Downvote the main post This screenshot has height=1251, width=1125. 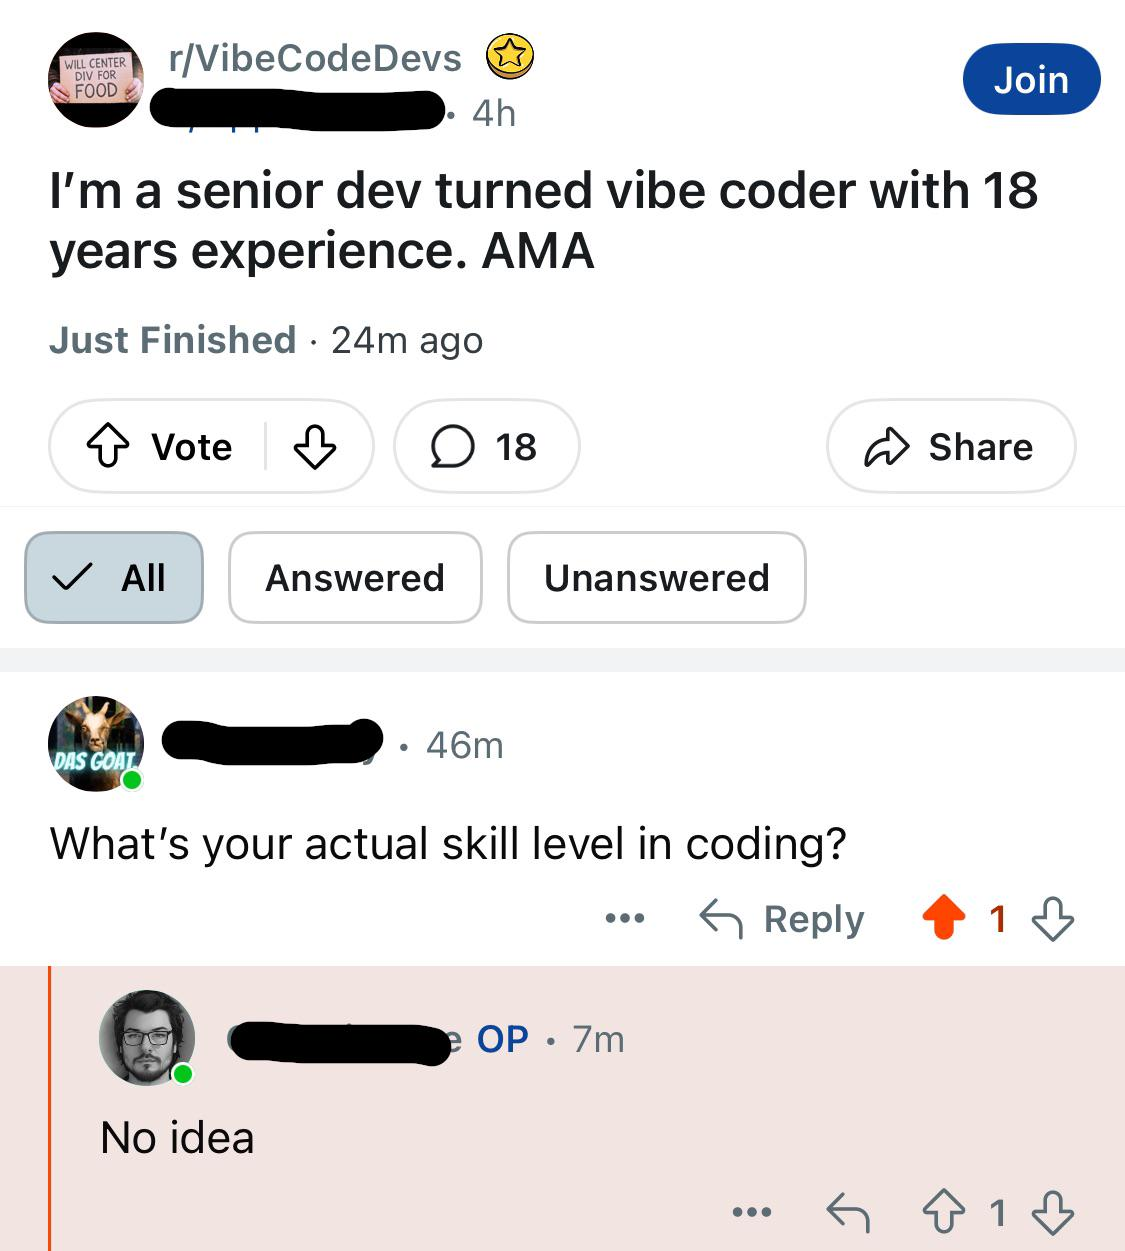click(x=314, y=447)
